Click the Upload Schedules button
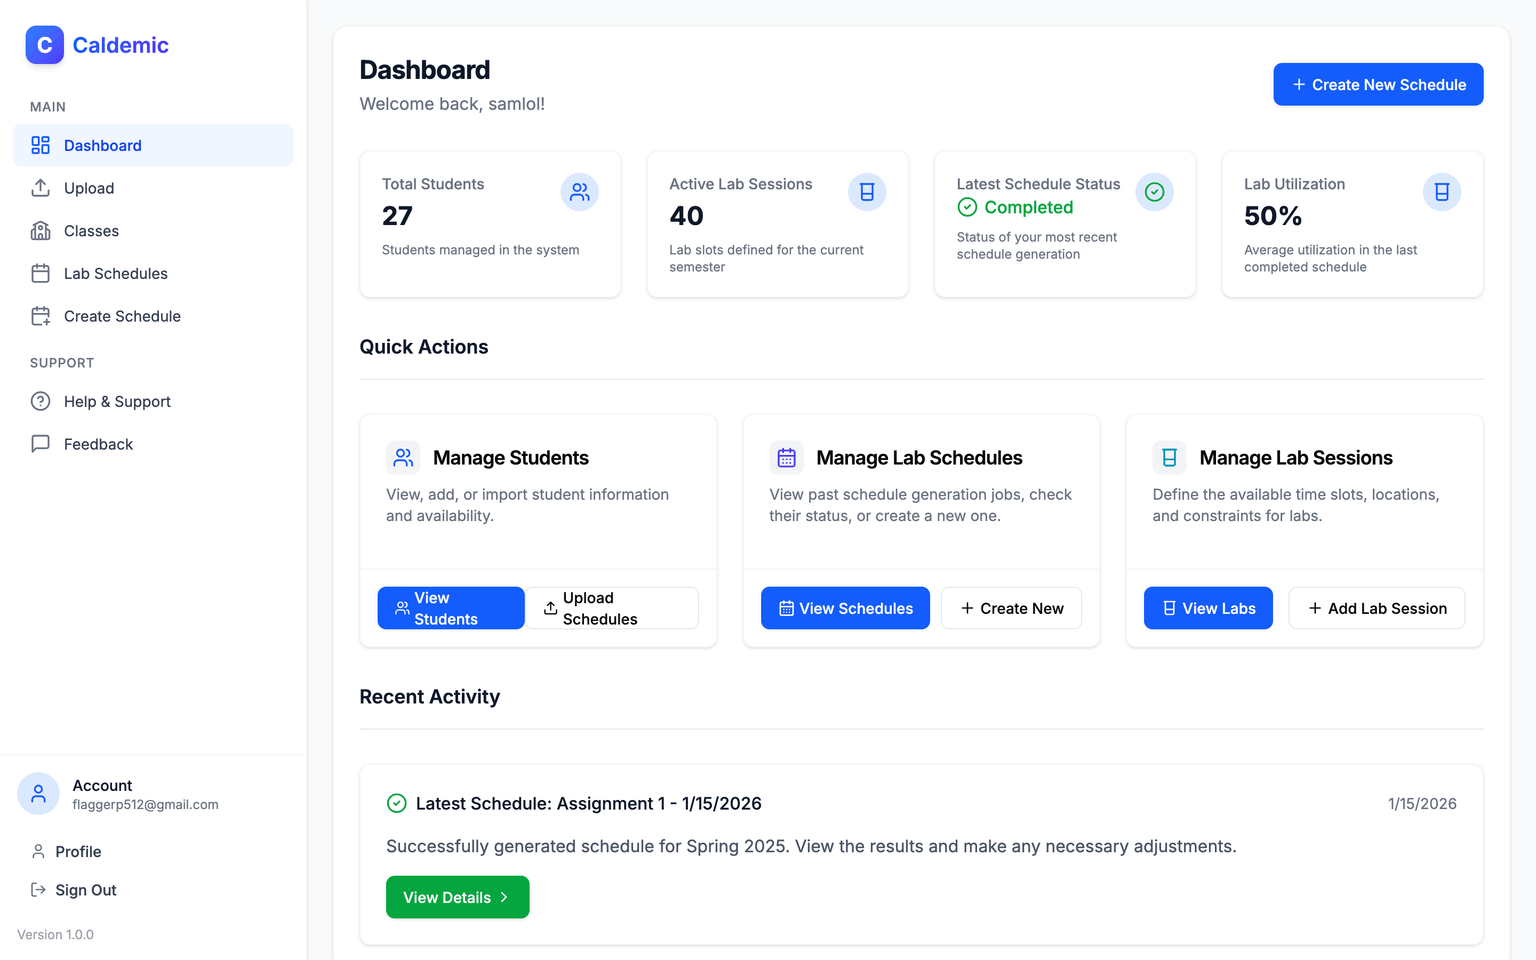The width and height of the screenshot is (1536, 960). (612, 608)
